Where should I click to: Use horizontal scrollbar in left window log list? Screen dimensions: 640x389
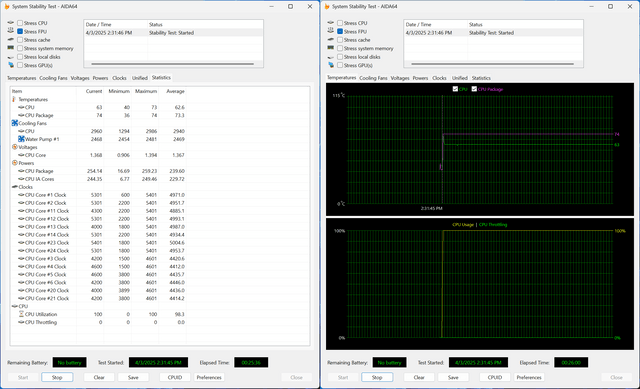click(172, 64)
